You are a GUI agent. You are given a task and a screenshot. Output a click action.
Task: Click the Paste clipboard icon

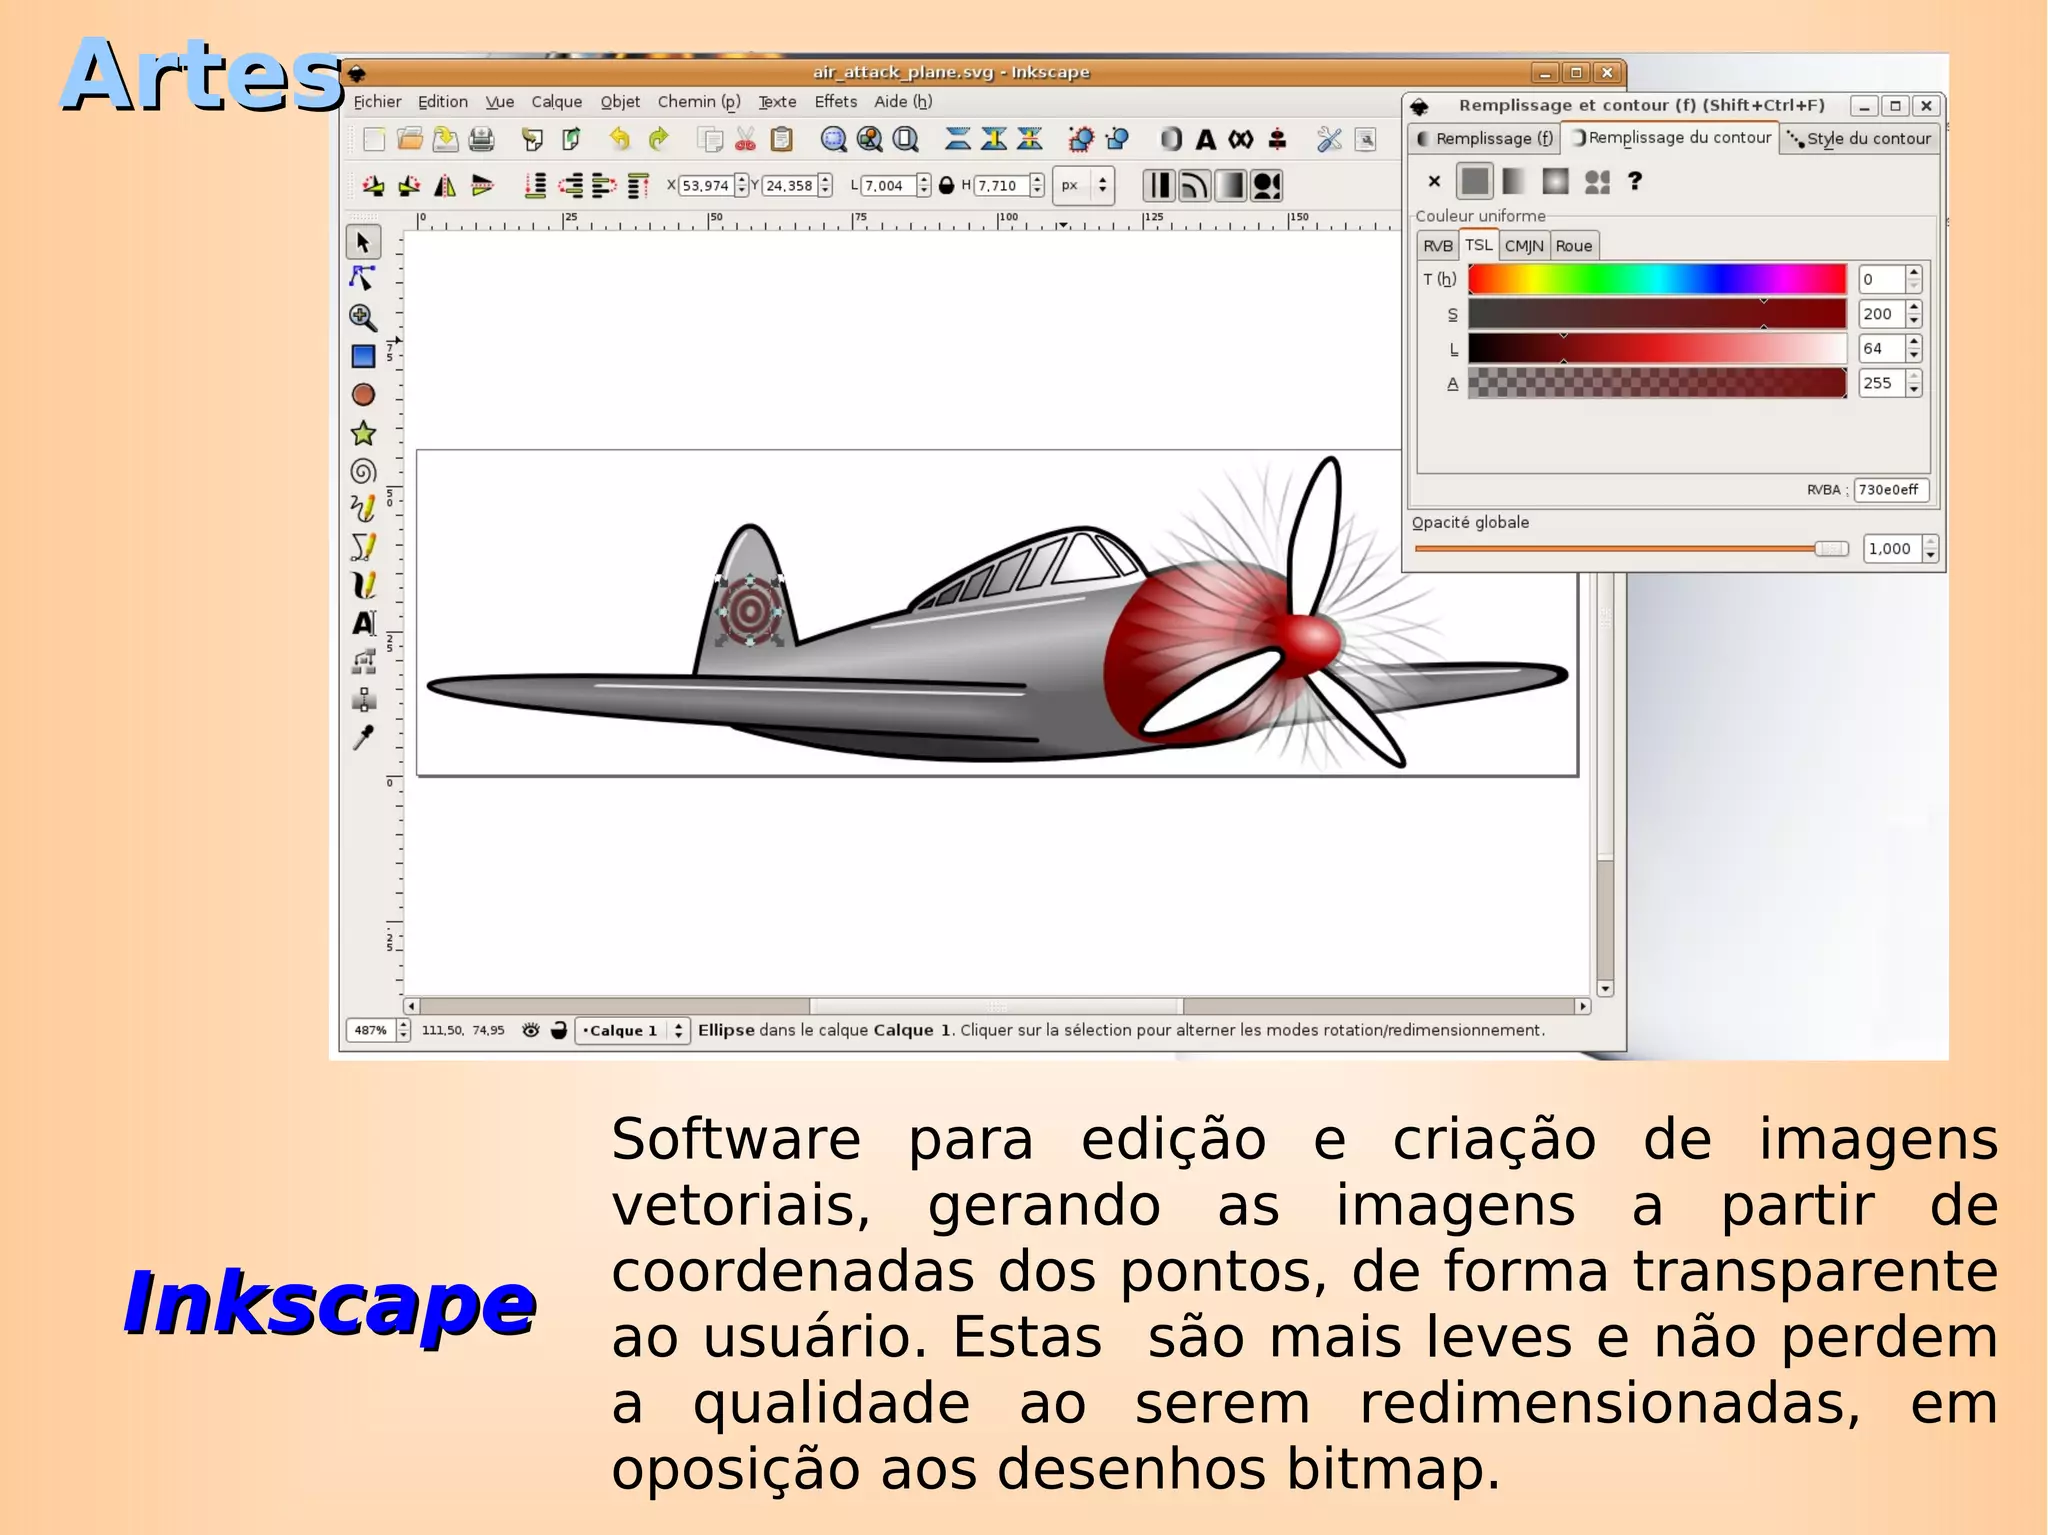click(x=782, y=139)
